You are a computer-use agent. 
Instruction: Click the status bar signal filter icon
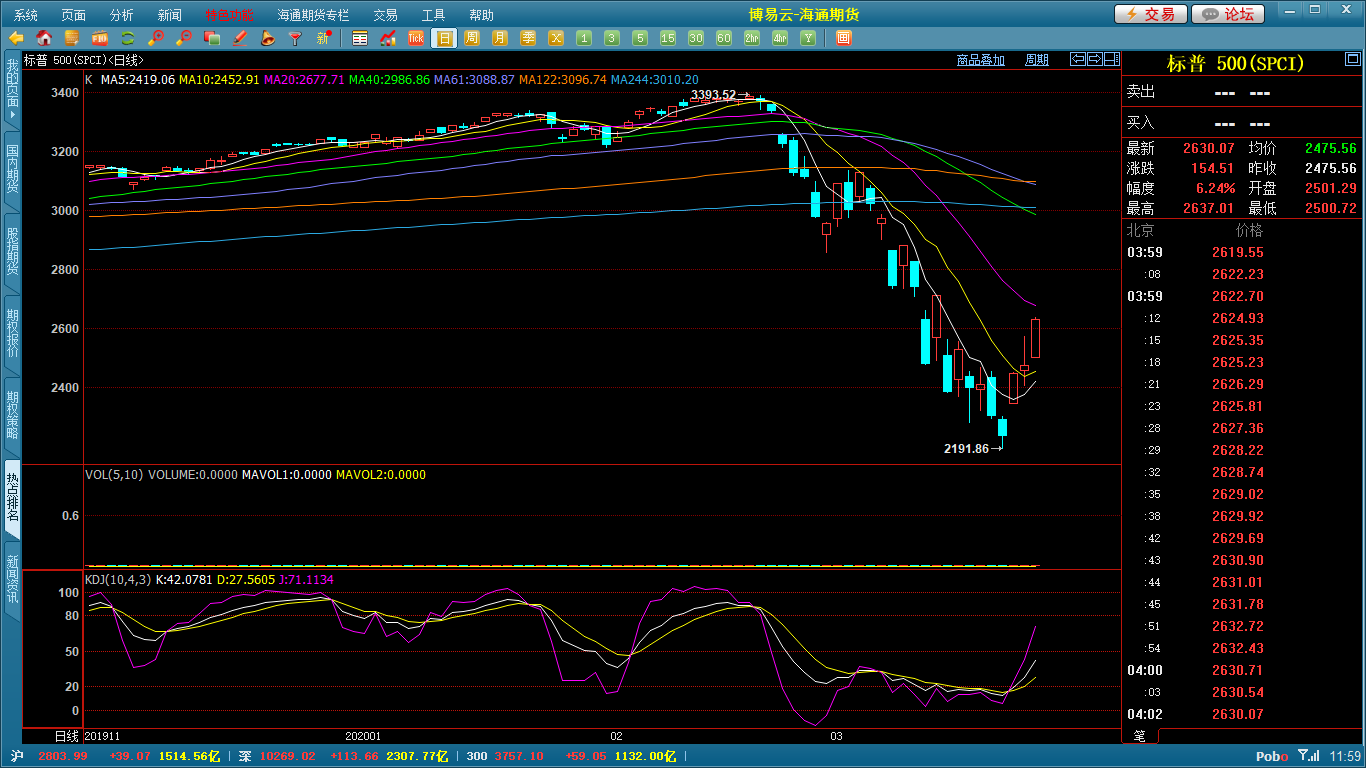click(x=1308, y=757)
